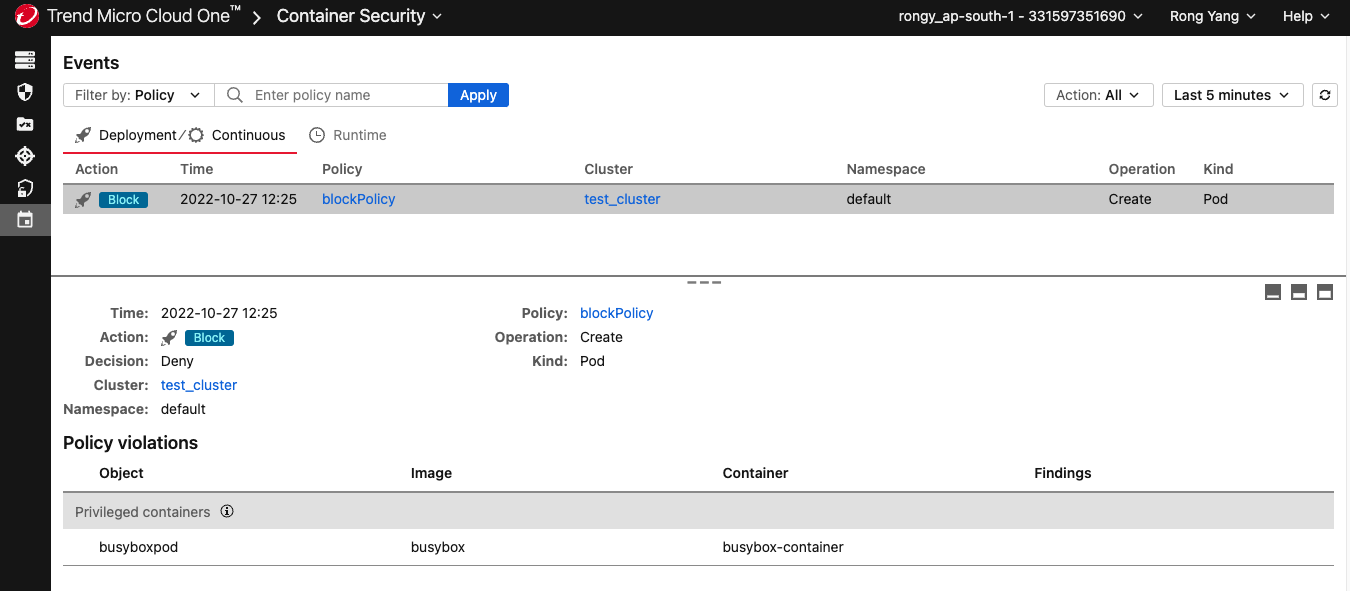Image resolution: width=1350 pixels, height=591 pixels.
Task: Open the clusters server-stack sidebar icon
Action: pyautogui.click(x=25, y=61)
